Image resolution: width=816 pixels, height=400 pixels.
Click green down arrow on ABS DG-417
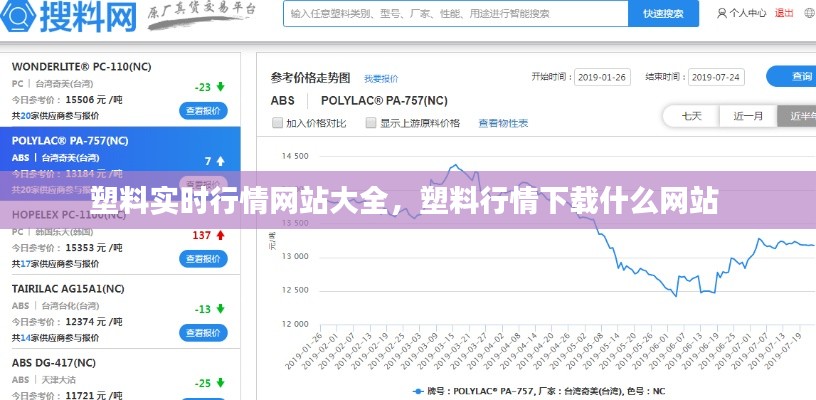(220, 383)
